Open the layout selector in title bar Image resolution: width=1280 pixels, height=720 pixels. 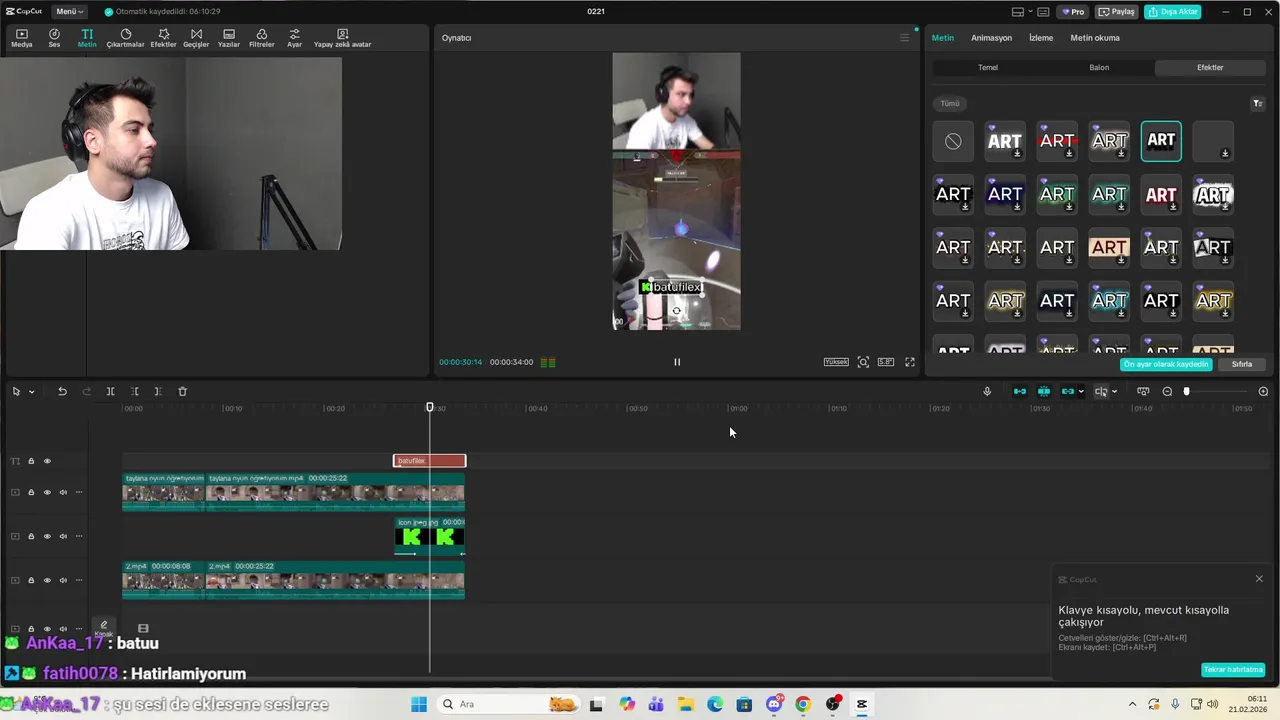pos(1021,12)
